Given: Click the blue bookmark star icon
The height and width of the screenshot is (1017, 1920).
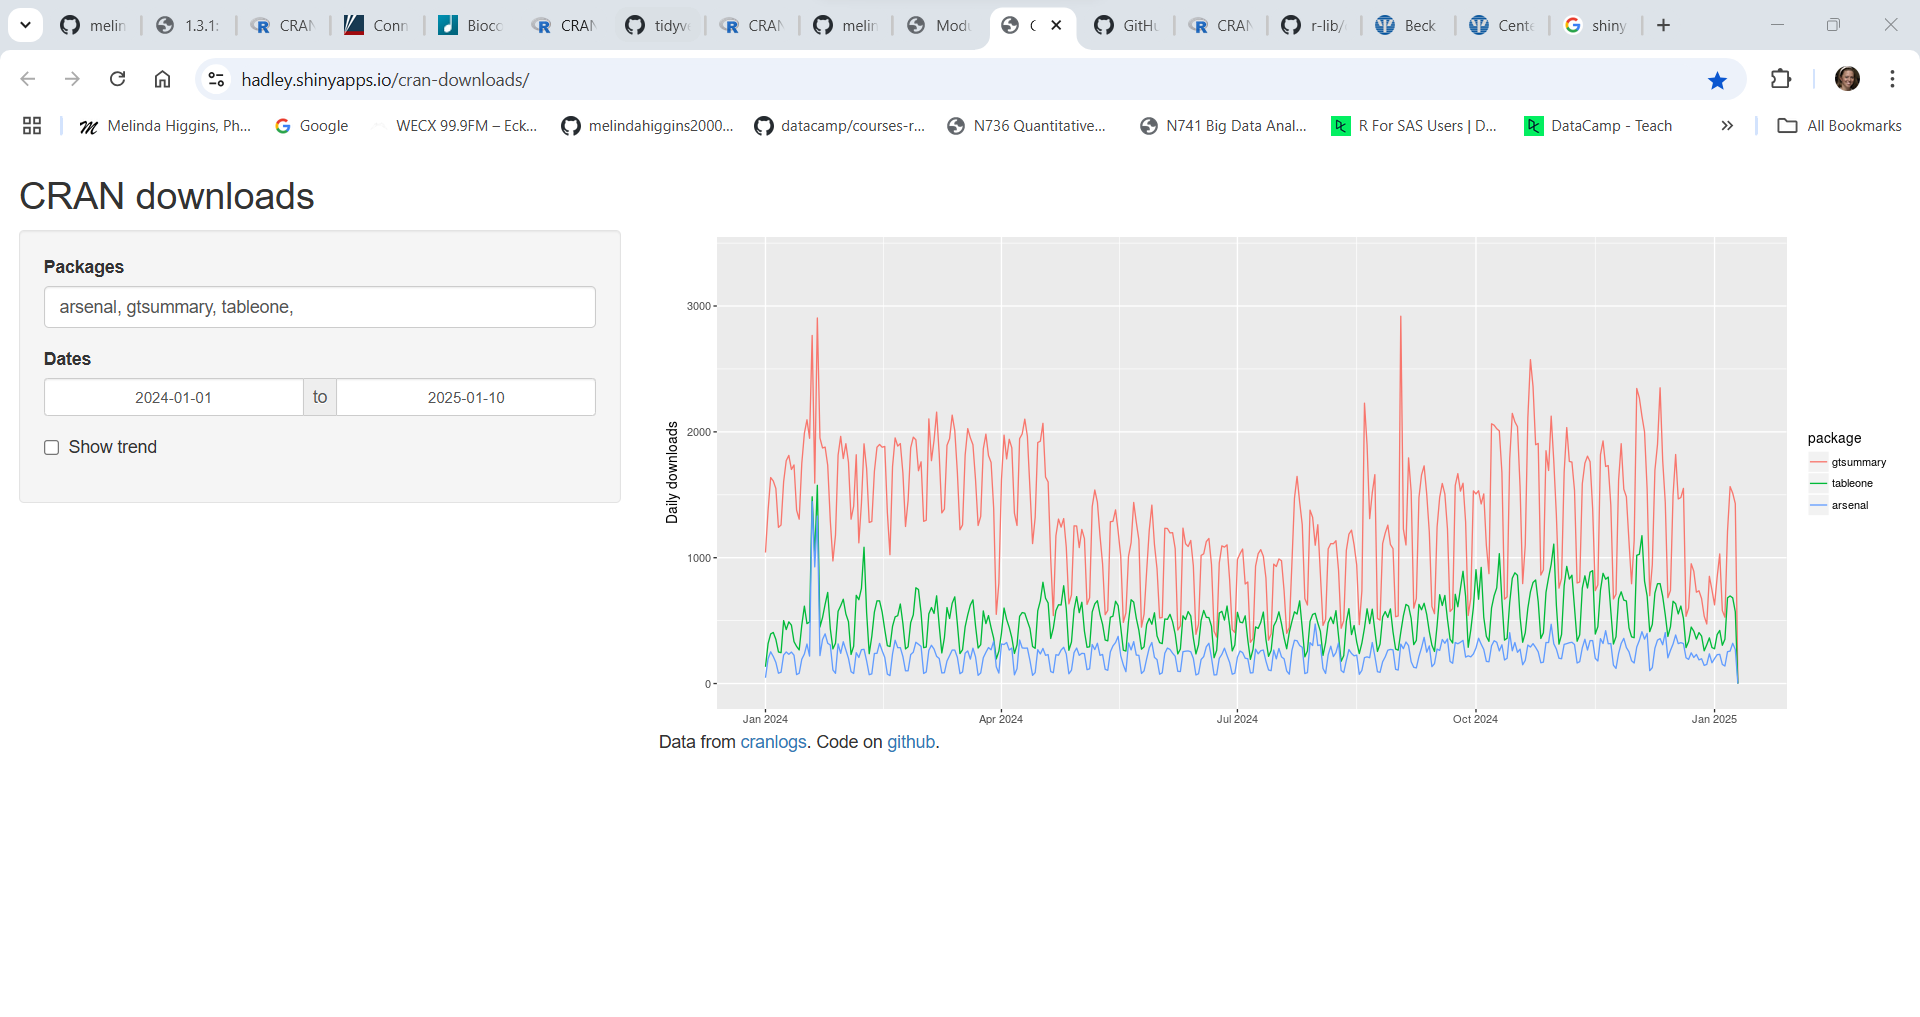Looking at the screenshot, I should point(1717,80).
